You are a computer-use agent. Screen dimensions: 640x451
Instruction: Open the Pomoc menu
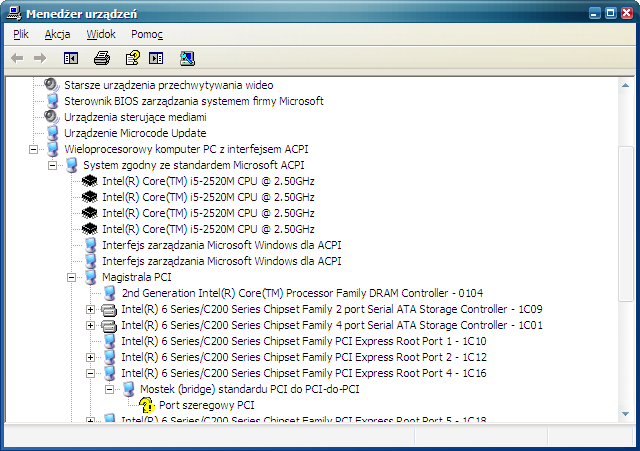point(147,34)
